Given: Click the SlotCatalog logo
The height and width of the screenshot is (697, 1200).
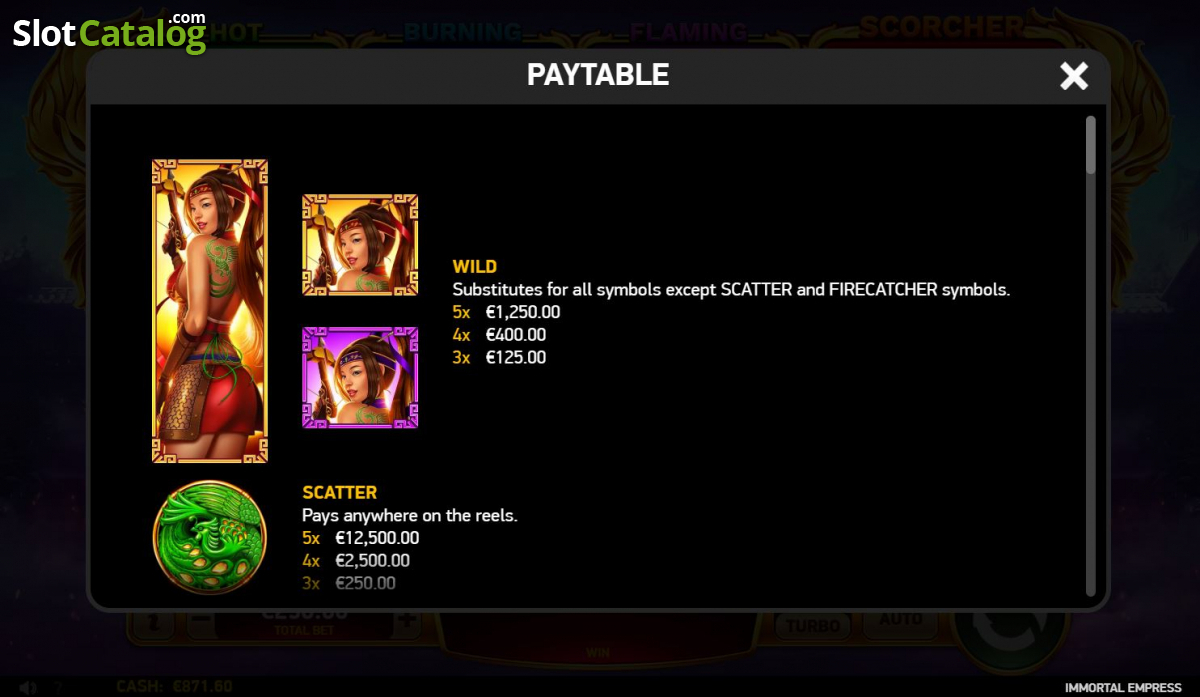Looking at the screenshot, I should pyautogui.click(x=109, y=33).
